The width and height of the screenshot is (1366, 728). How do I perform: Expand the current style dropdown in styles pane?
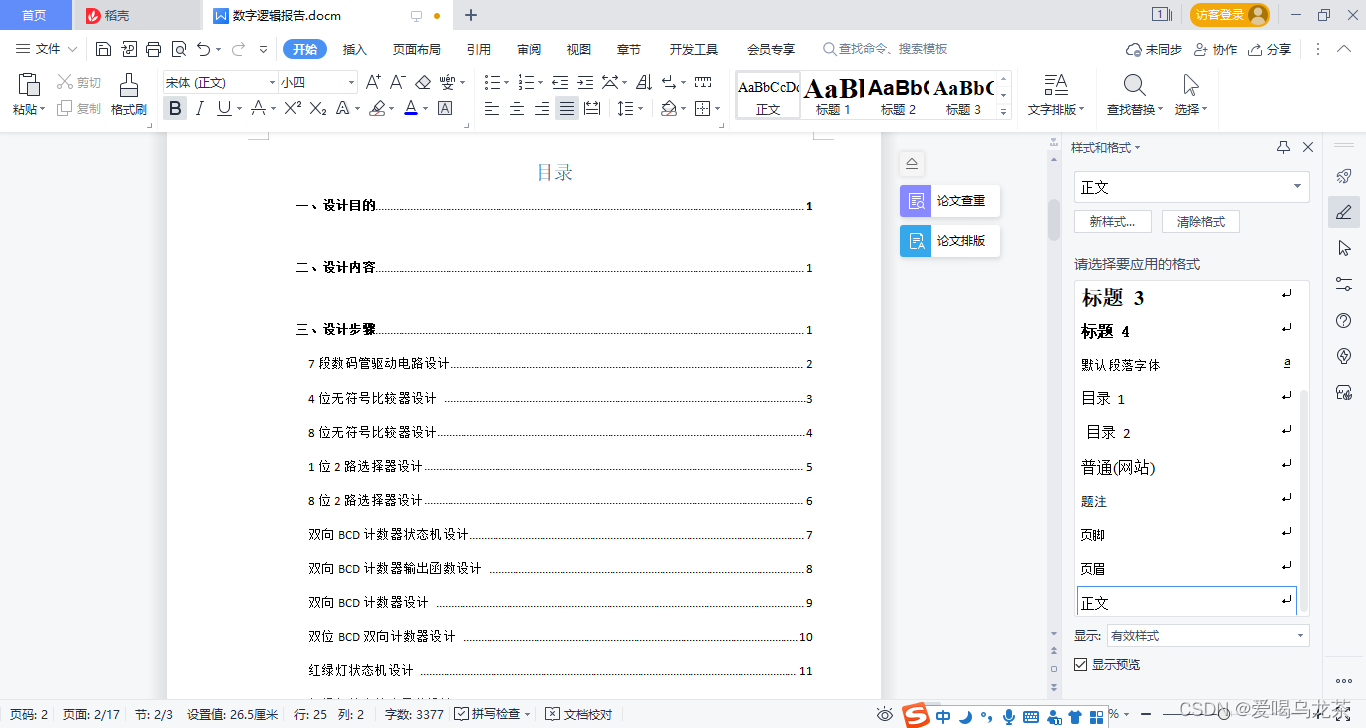tap(1297, 187)
